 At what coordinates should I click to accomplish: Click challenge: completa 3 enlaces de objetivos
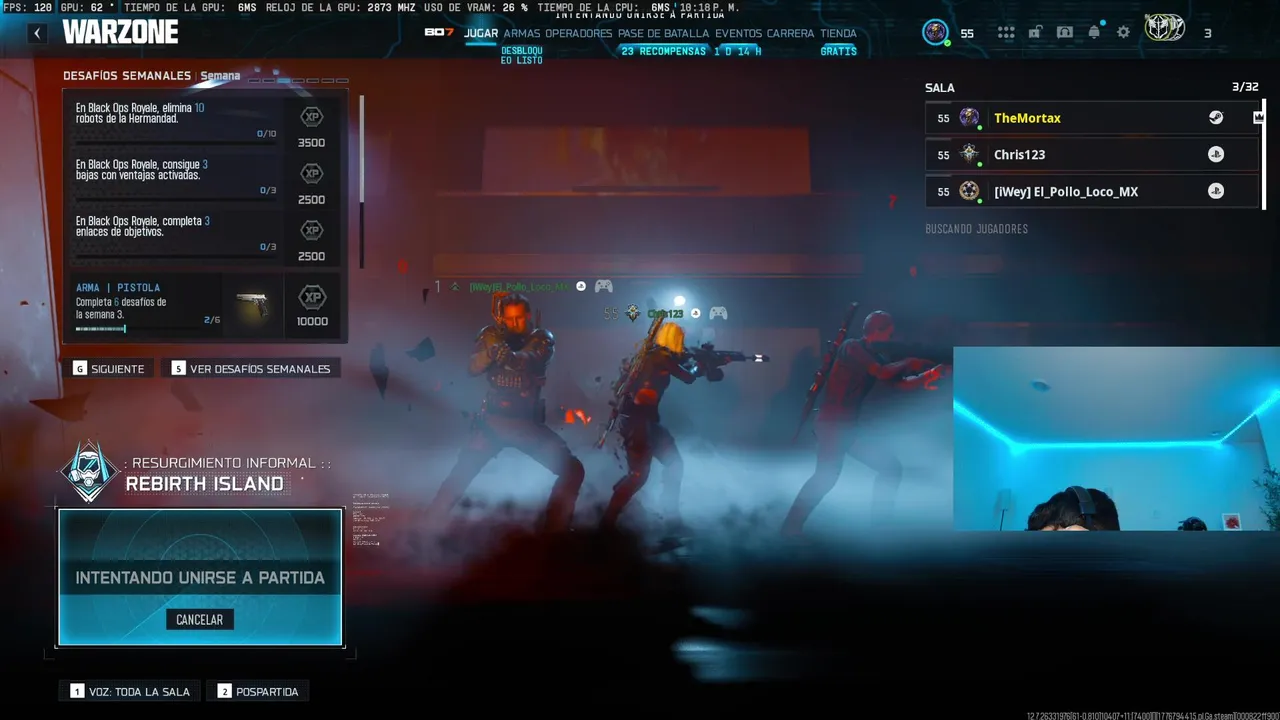pos(207,236)
